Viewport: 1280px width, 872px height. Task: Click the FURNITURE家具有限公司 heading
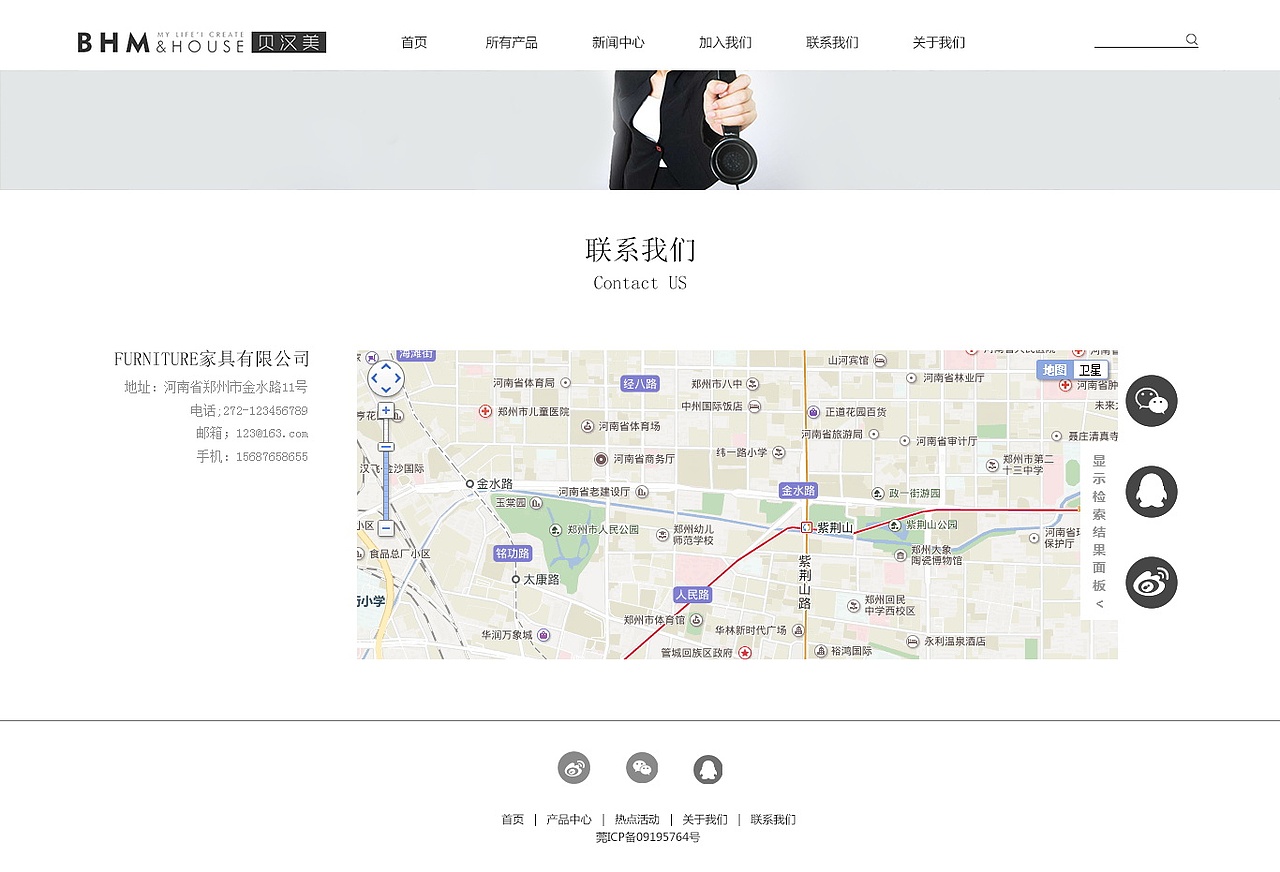point(212,359)
